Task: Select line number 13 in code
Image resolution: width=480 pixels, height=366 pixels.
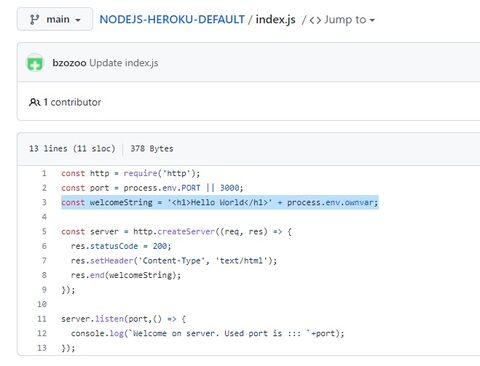Action: tap(42, 348)
